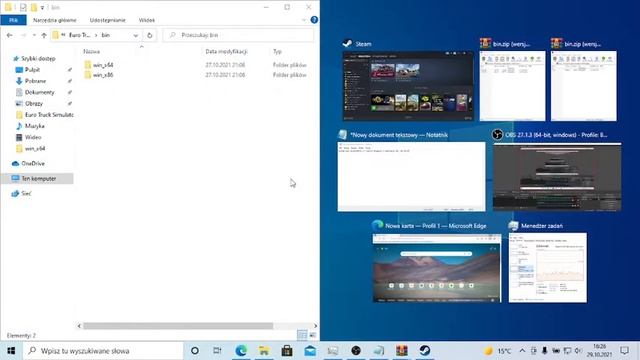Open Task View on taskbar
The height and width of the screenshot is (360, 640).
(217, 351)
